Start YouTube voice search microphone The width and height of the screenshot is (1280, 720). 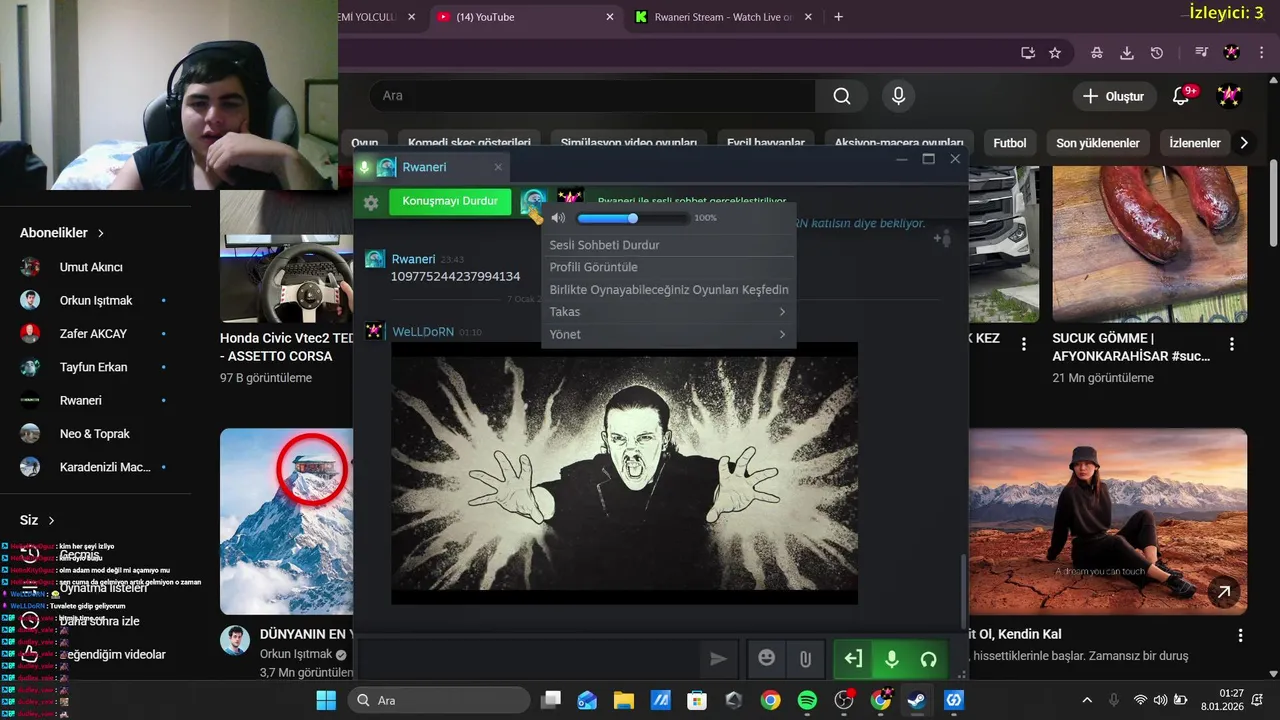898,96
